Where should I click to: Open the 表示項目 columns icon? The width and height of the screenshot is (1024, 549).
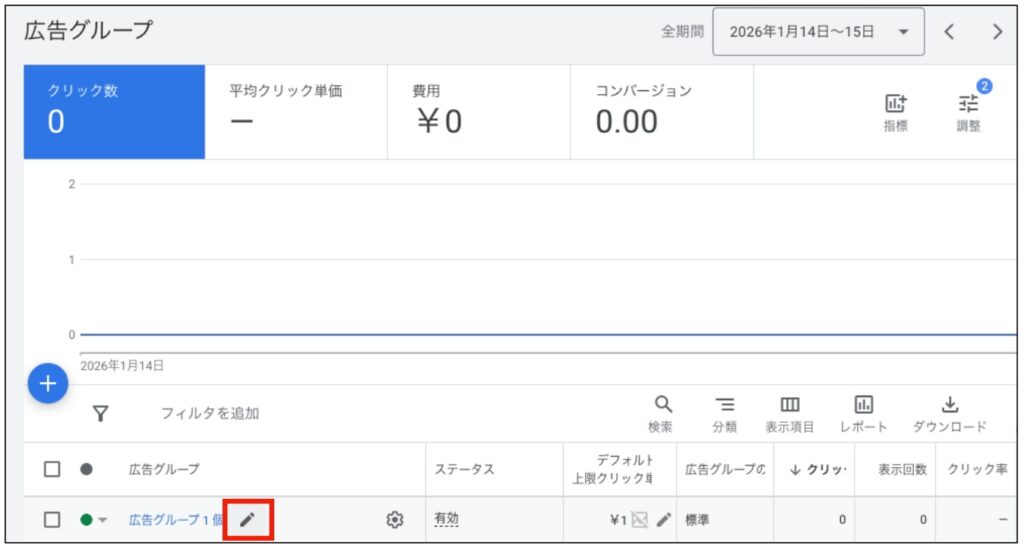(x=790, y=405)
